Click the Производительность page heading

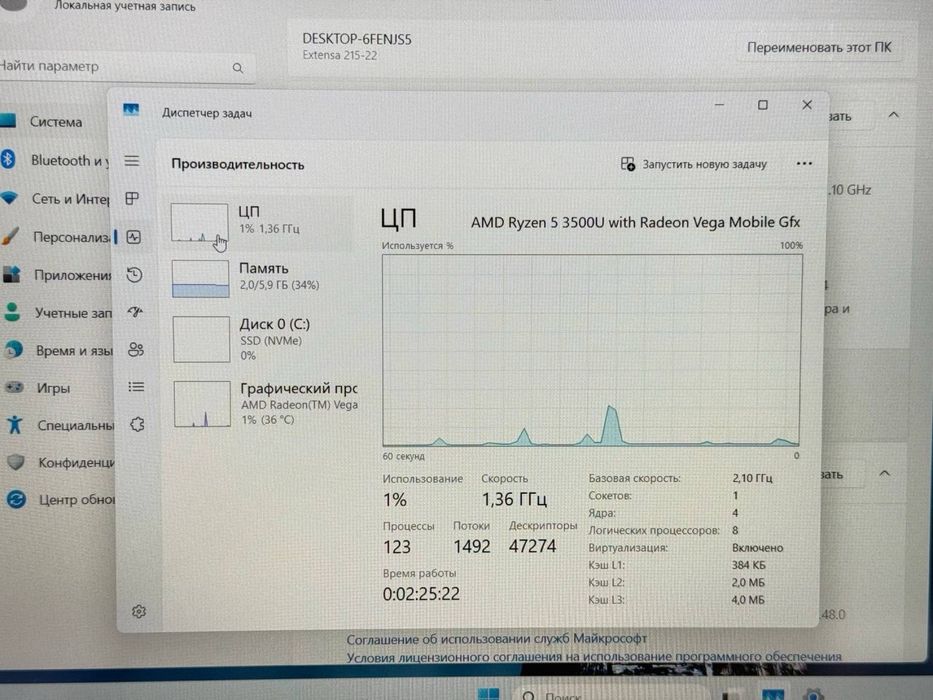(238, 165)
